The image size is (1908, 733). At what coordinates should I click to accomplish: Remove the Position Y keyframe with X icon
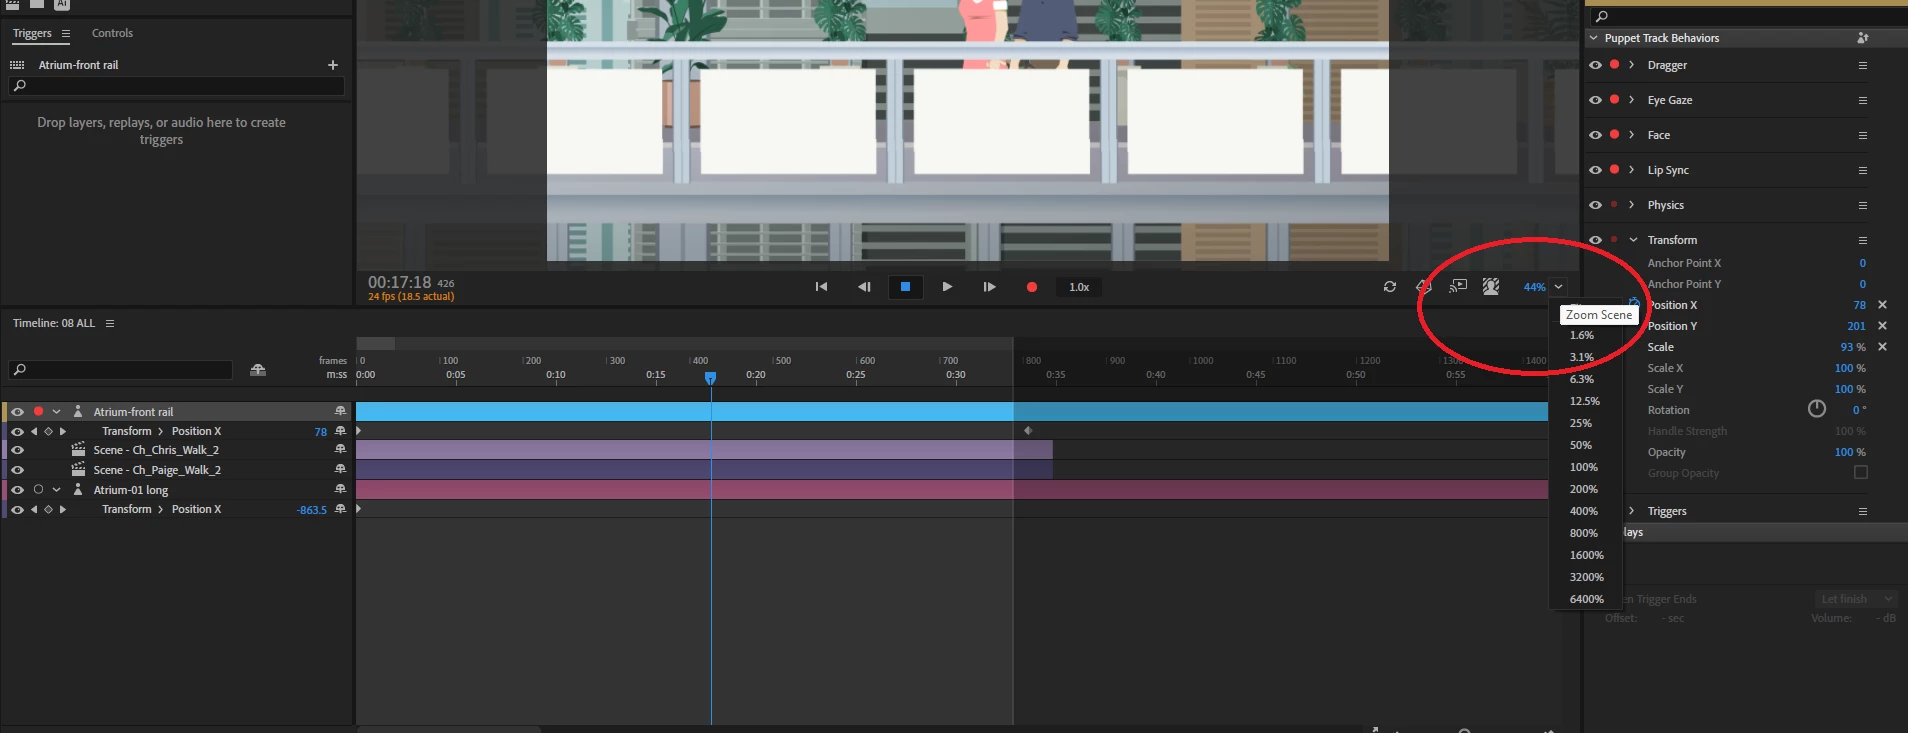(1882, 326)
